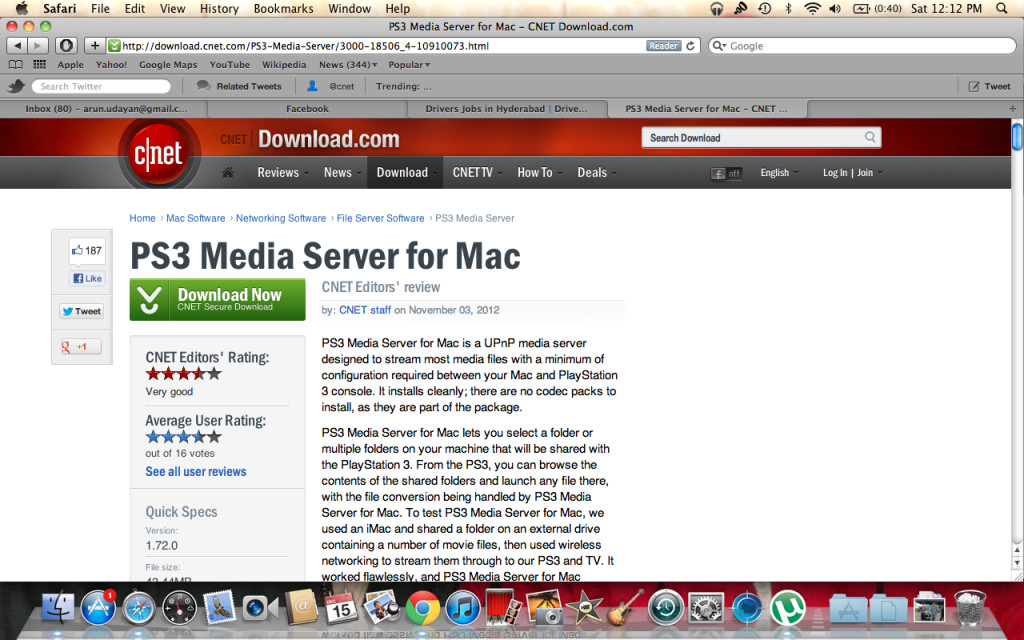Open the YouTube bookmark
The height and width of the screenshot is (640, 1024).
[230, 65]
